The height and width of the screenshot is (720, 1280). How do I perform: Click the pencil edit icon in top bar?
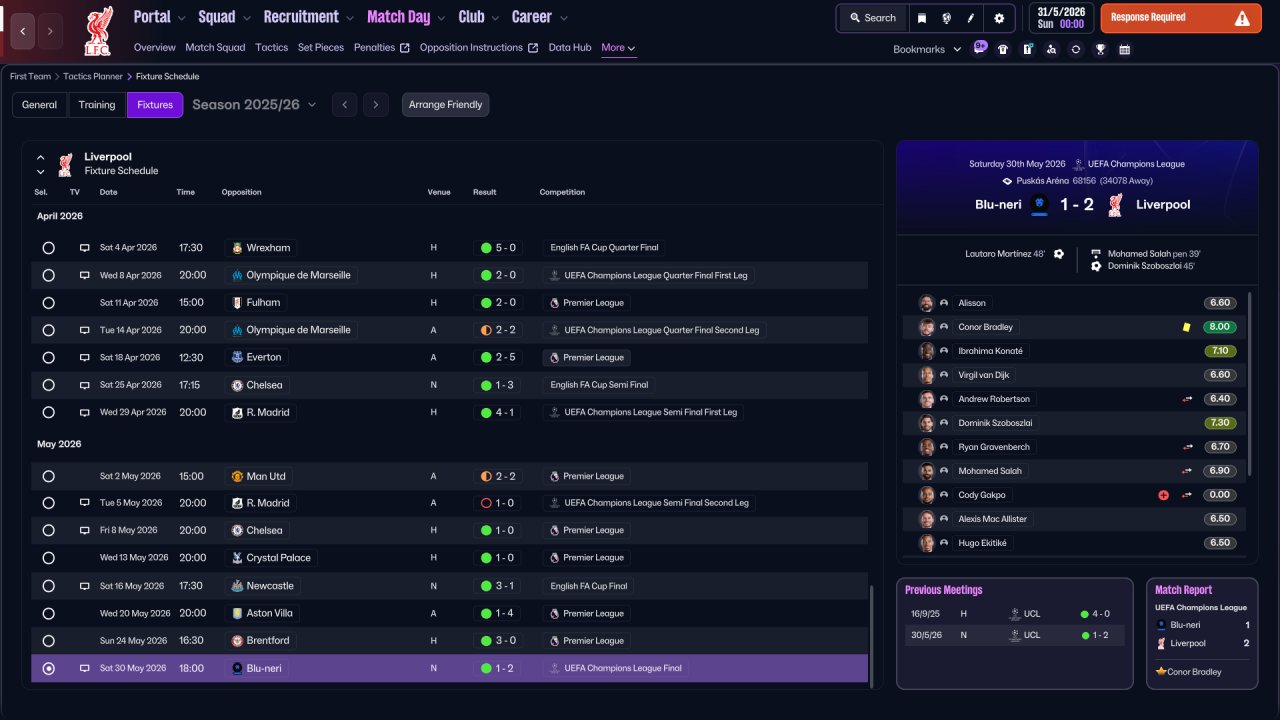point(970,18)
